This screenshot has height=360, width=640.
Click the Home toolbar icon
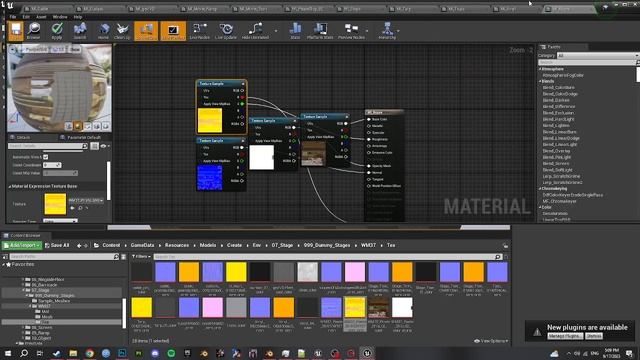[104, 31]
